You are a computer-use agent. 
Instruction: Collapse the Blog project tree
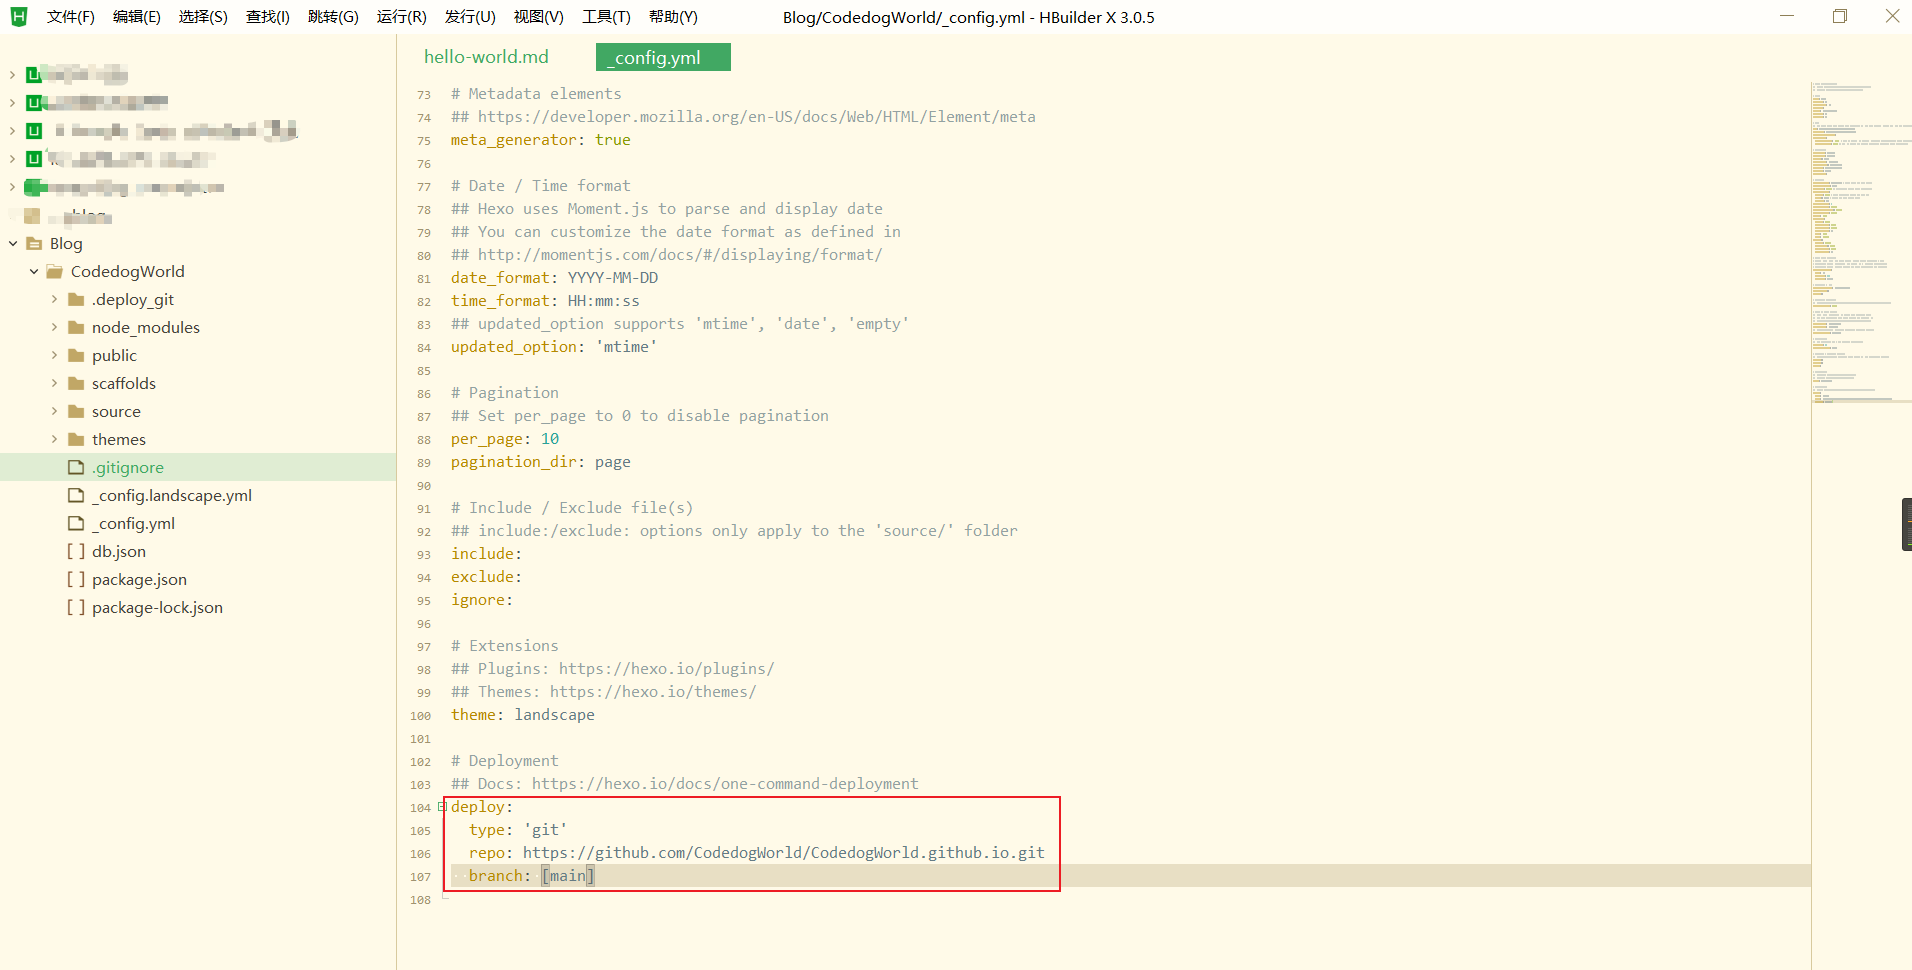click(x=13, y=244)
